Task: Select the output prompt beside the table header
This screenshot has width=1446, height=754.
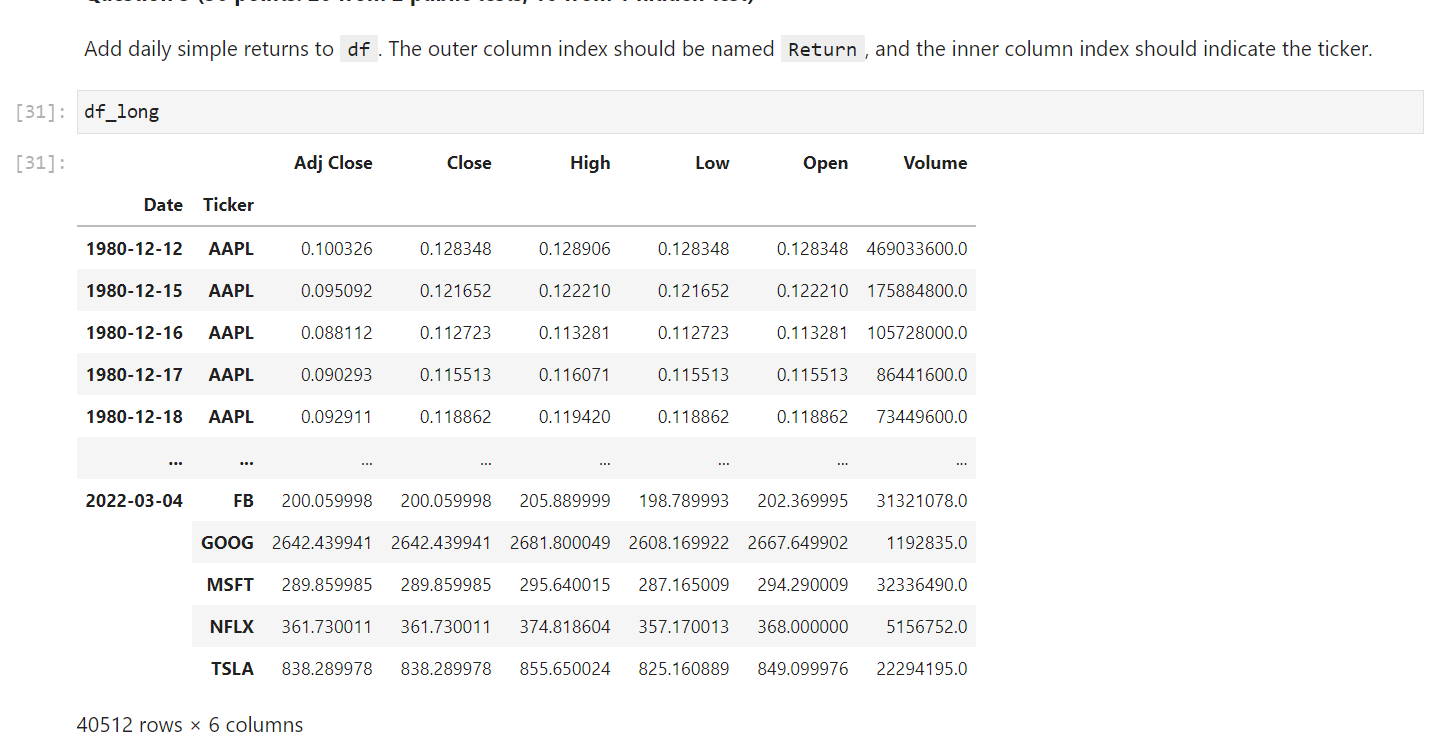Action: click(41, 163)
